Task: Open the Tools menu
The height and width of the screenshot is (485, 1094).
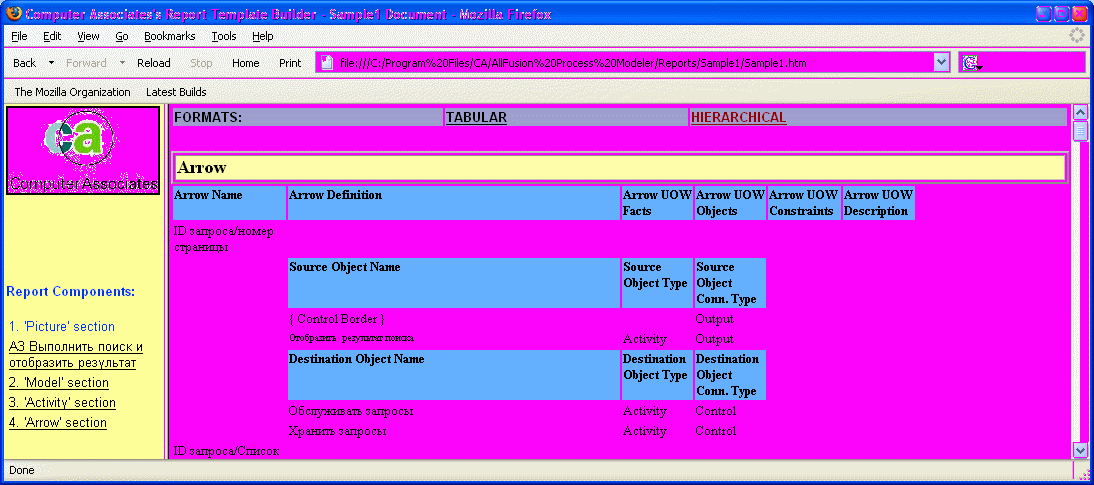Action: point(224,36)
